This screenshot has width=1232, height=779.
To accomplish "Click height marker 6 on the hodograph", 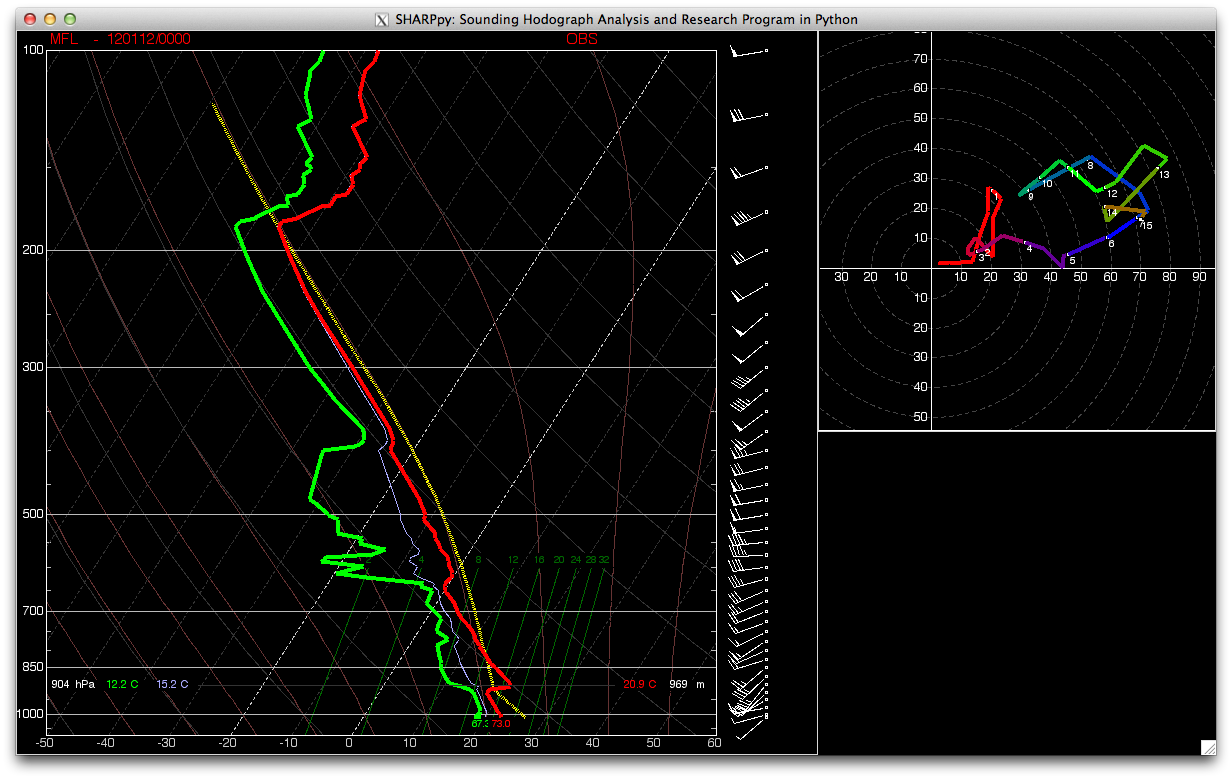I will coord(1110,244).
